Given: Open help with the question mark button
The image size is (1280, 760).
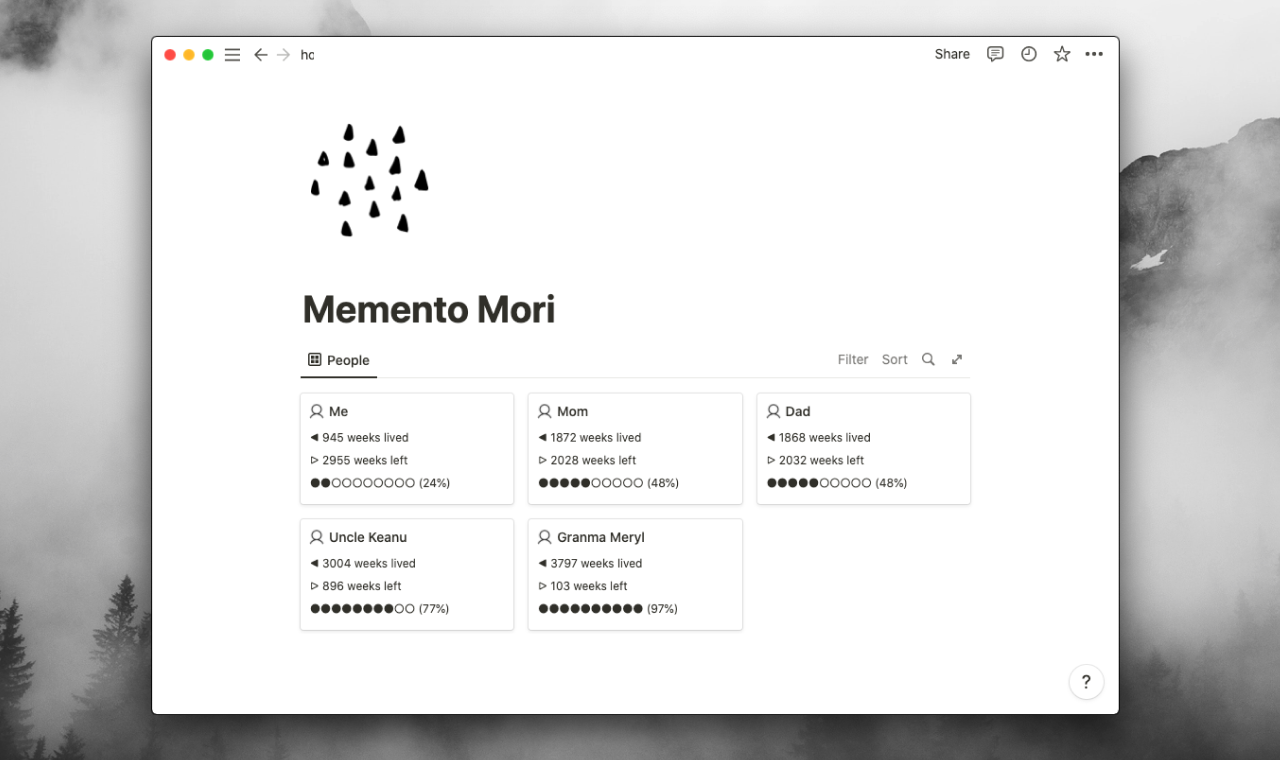Looking at the screenshot, I should tap(1086, 681).
